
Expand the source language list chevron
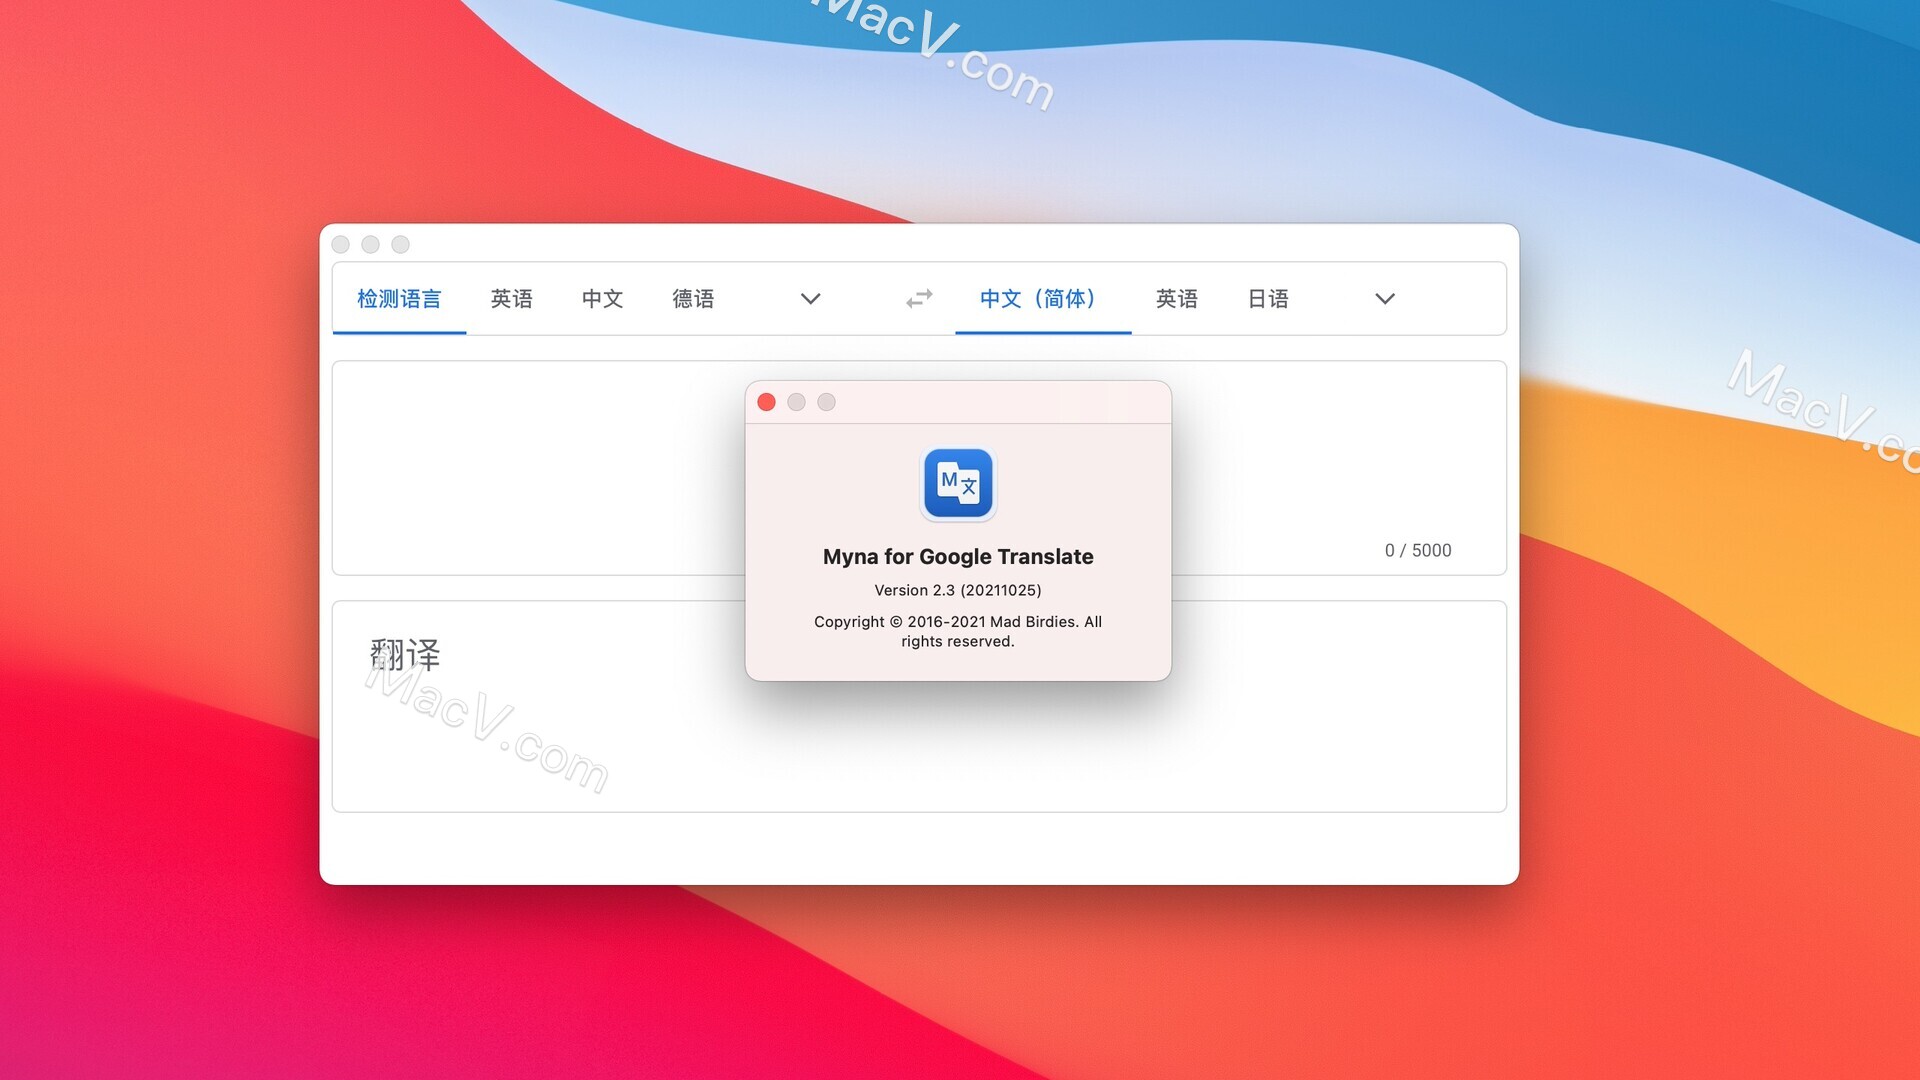pyautogui.click(x=811, y=298)
